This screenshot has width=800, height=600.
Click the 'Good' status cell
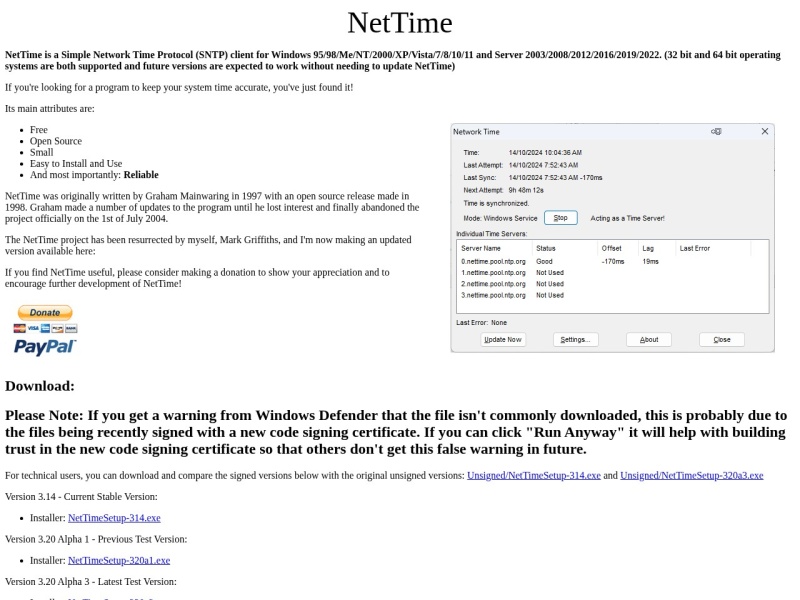point(544,261)
